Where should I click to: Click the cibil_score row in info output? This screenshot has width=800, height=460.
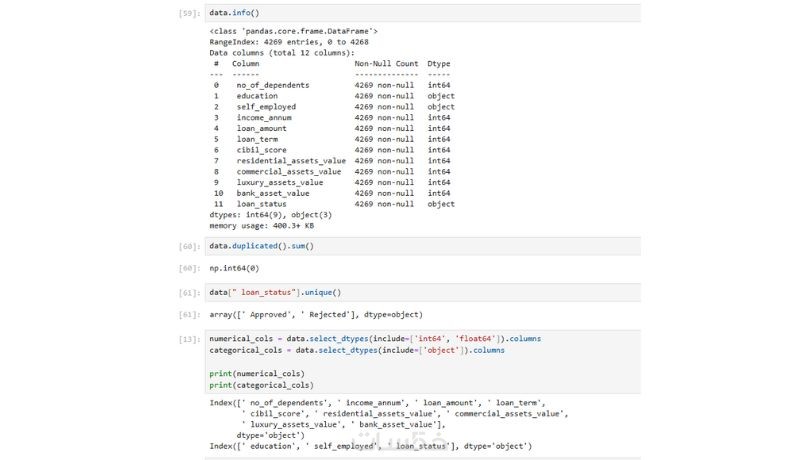pyautogui.click(x=263, y=150)
